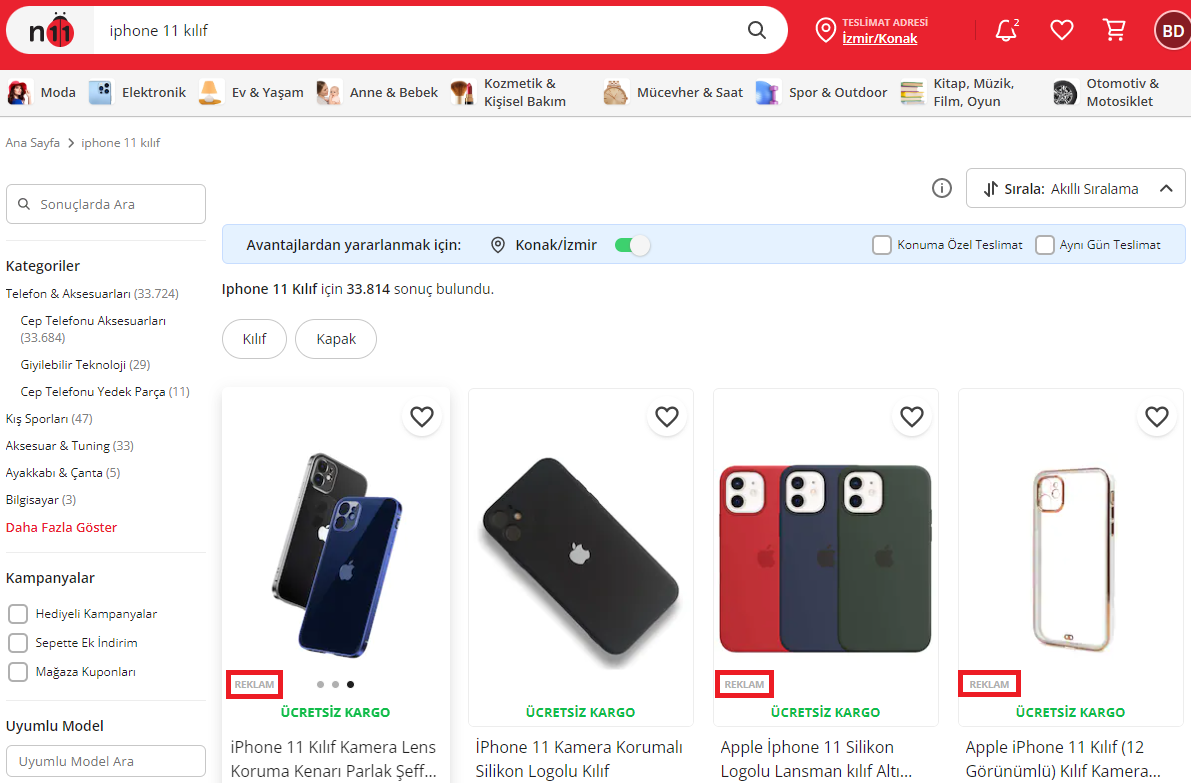Expand categories with Daha Fazla Göster
Image resolution: width=1191 pixels, height=783 pixels.
coord(62,527)
